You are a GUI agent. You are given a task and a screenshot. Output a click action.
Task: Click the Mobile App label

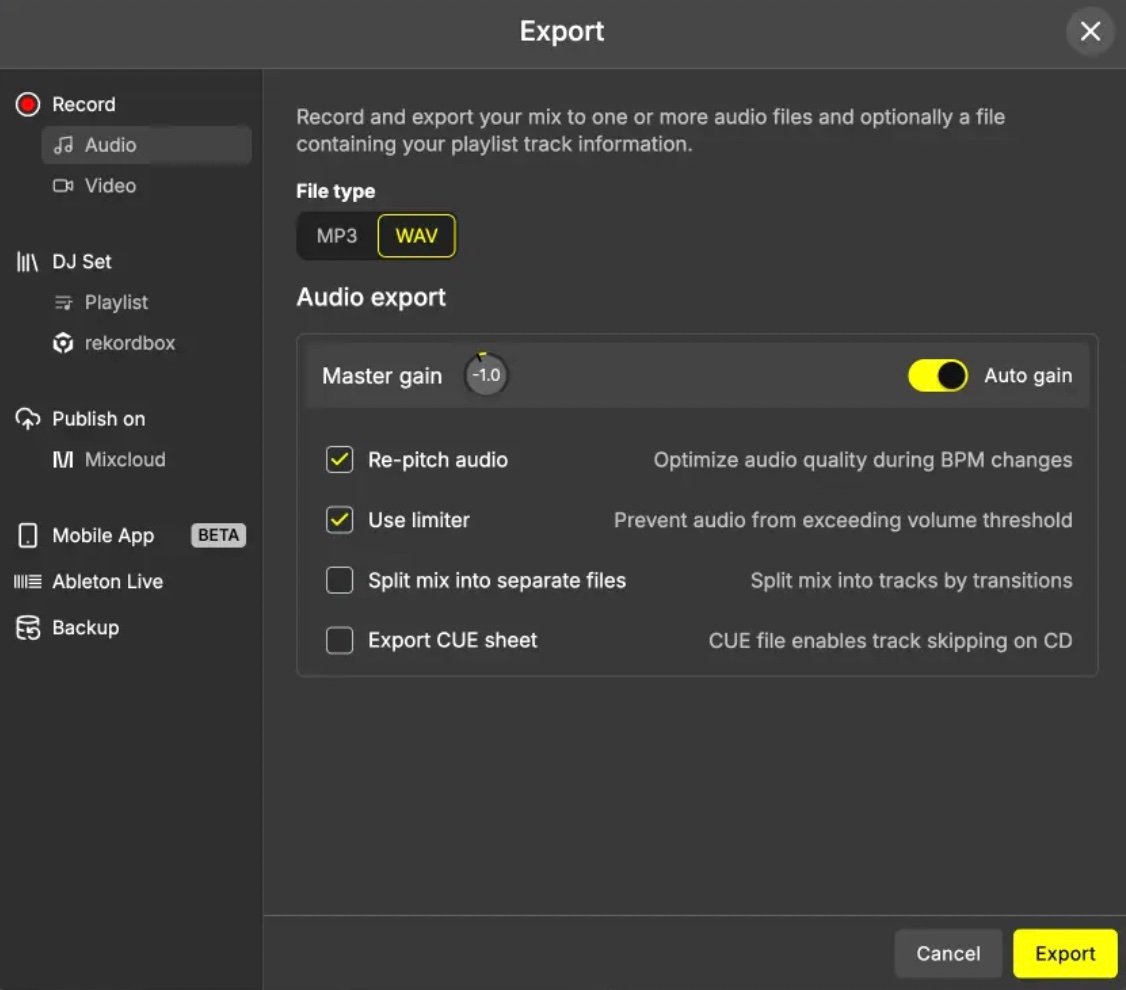point(103,536)
